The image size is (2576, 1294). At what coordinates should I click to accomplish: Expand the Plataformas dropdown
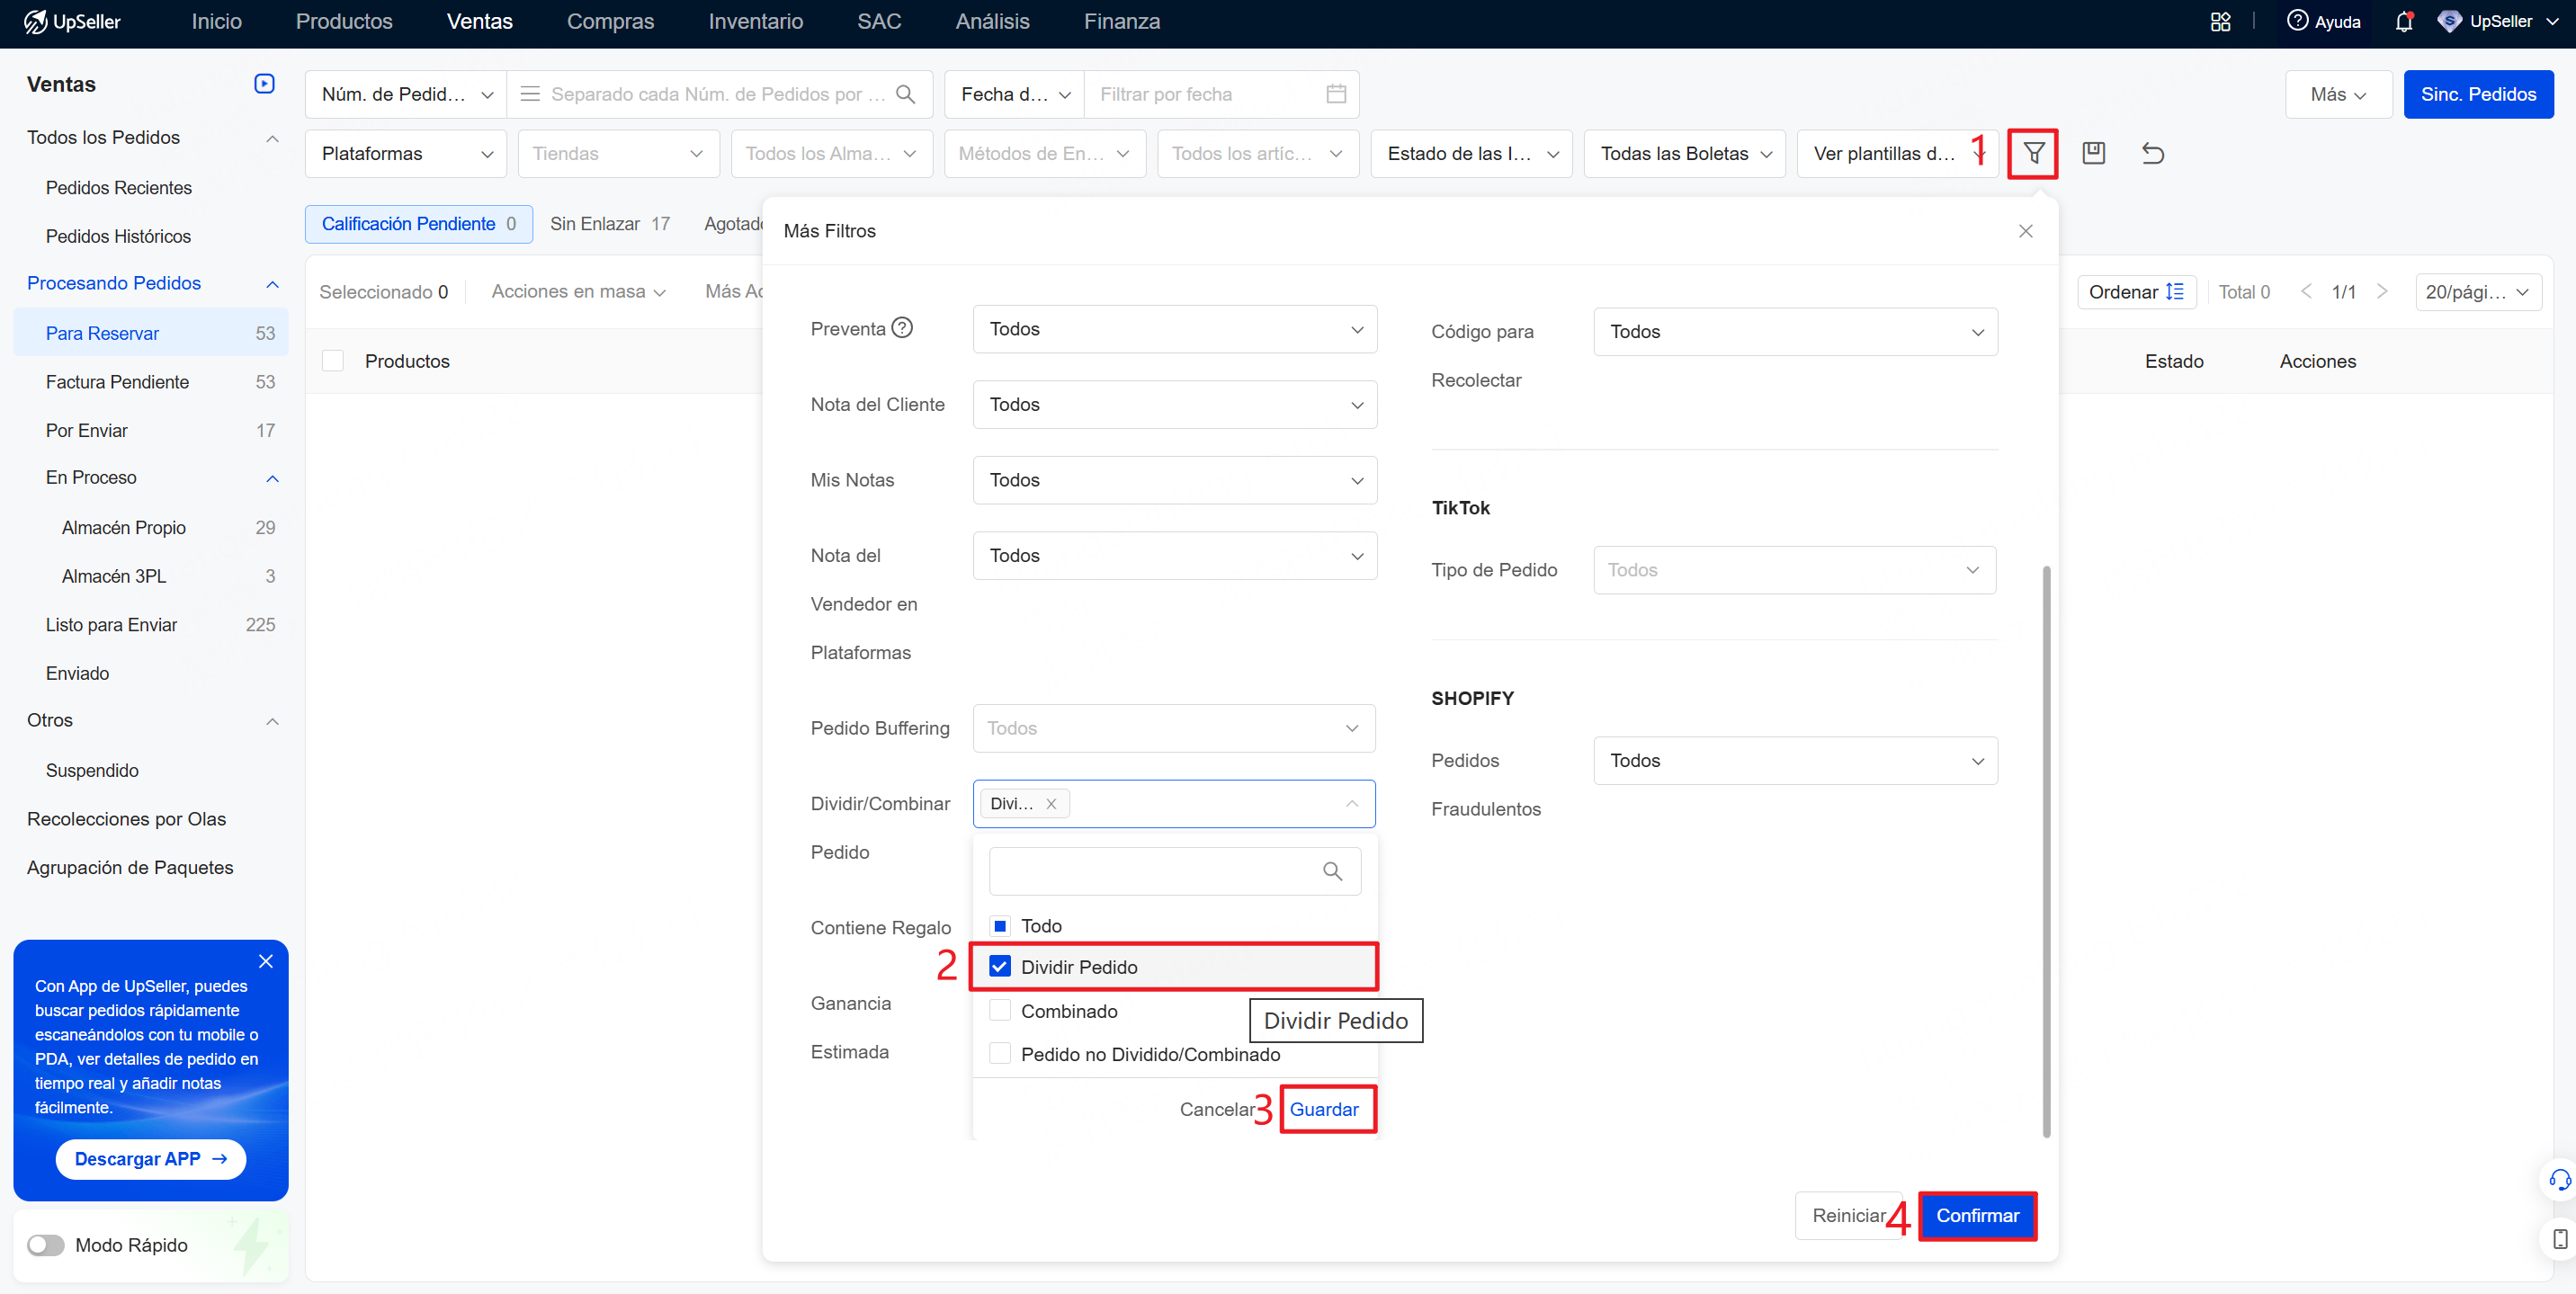(405, 153)
